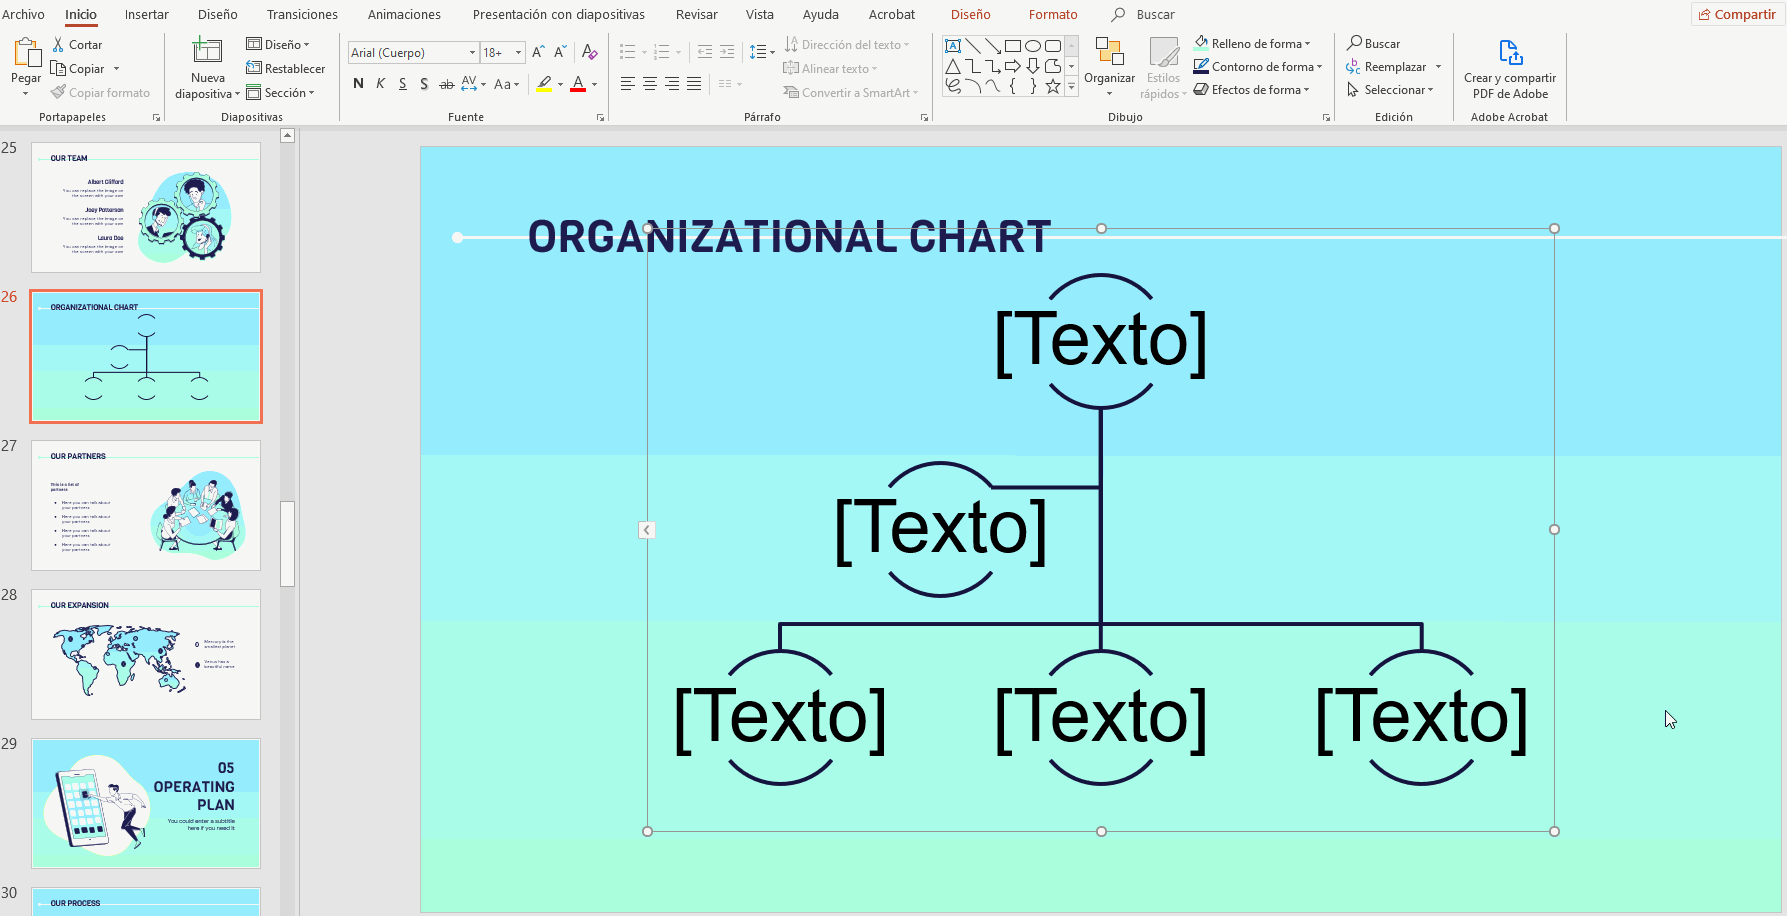Toggle strikethrough formatting
The width and height of the screenshot is (1787, 916).
(x=447, y=84)
